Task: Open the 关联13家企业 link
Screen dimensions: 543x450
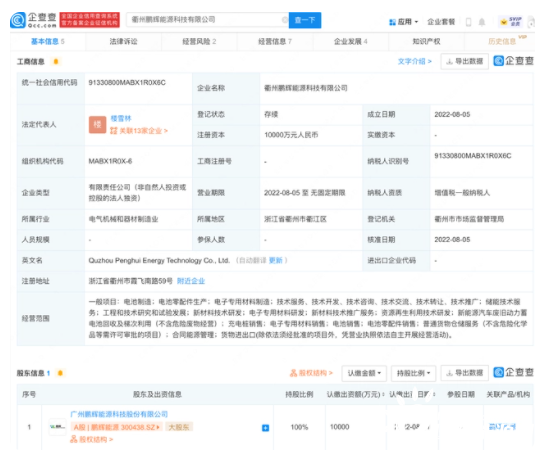Action: coord(139,131)
